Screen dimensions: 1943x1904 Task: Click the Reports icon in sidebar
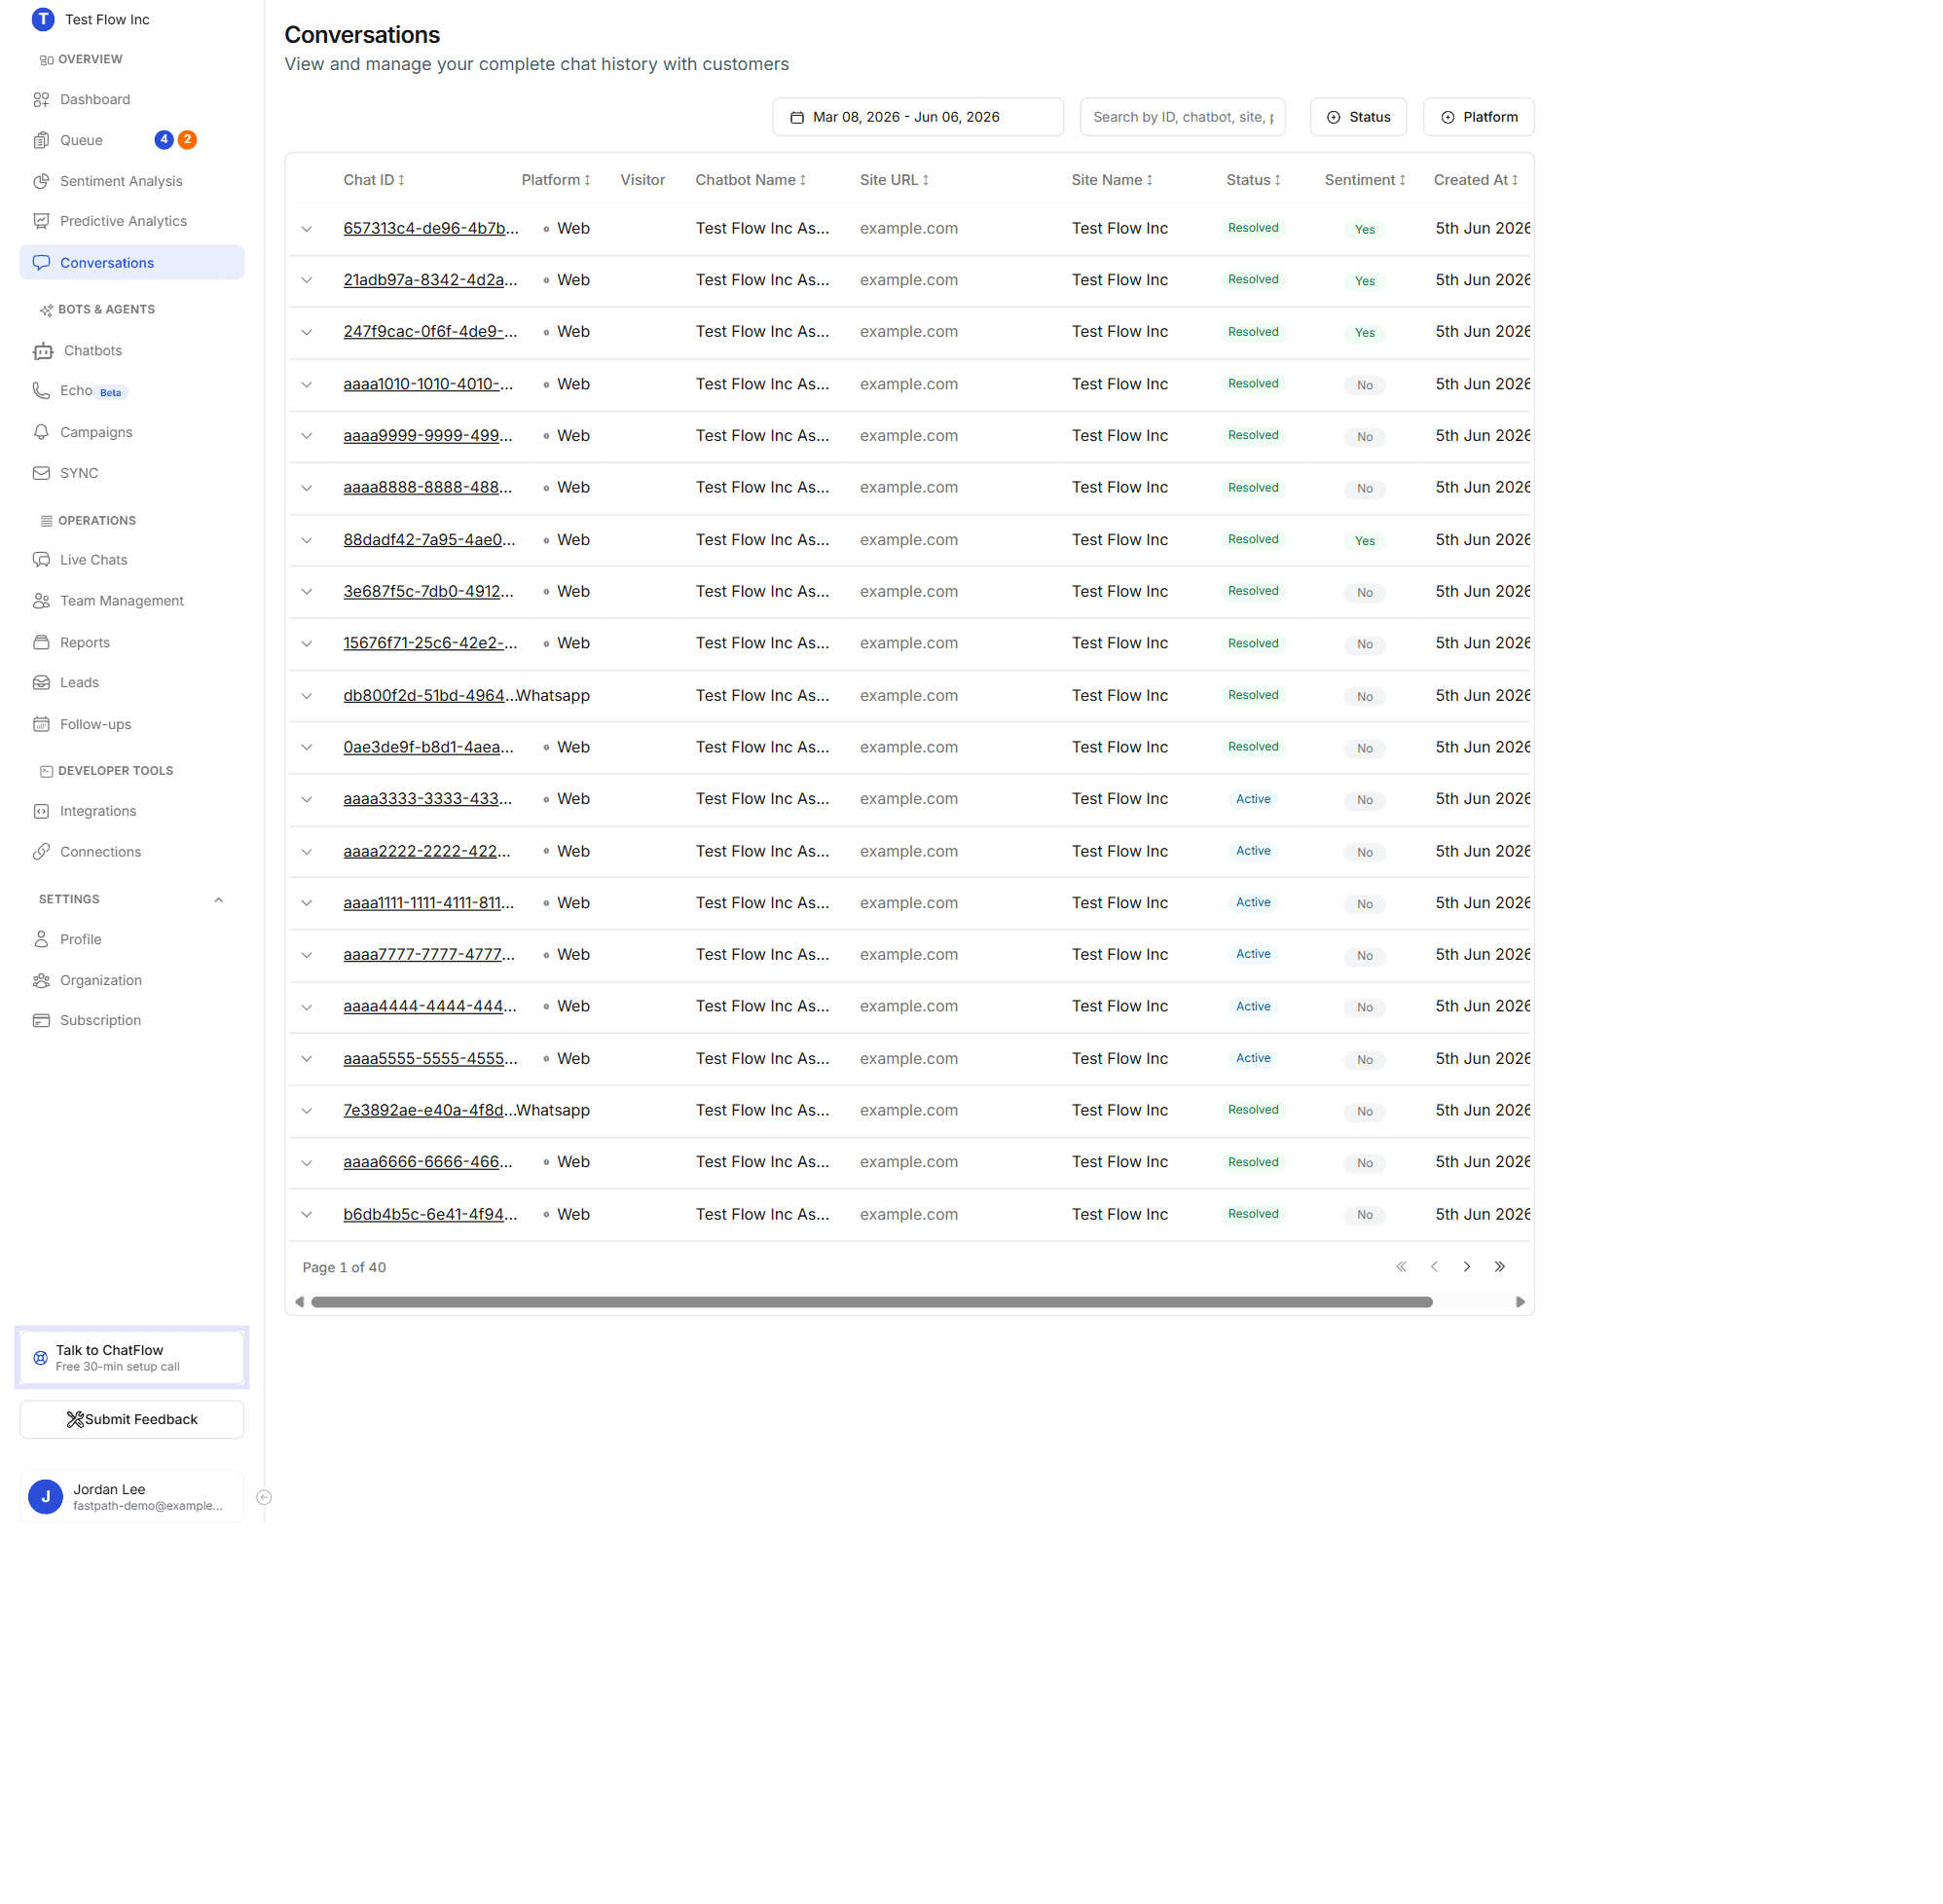(41, 645)
